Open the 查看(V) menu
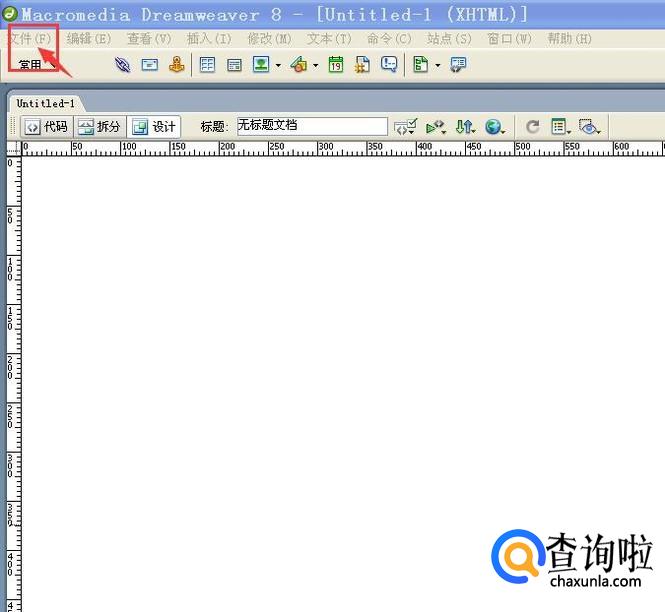The image size is (665, 612). 149,39
